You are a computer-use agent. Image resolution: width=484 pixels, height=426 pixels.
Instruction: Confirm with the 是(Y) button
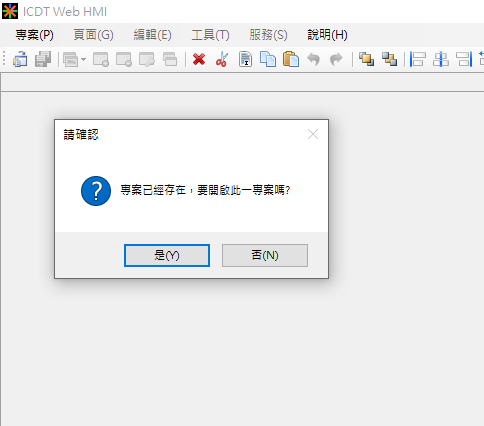tap(167, 255)
